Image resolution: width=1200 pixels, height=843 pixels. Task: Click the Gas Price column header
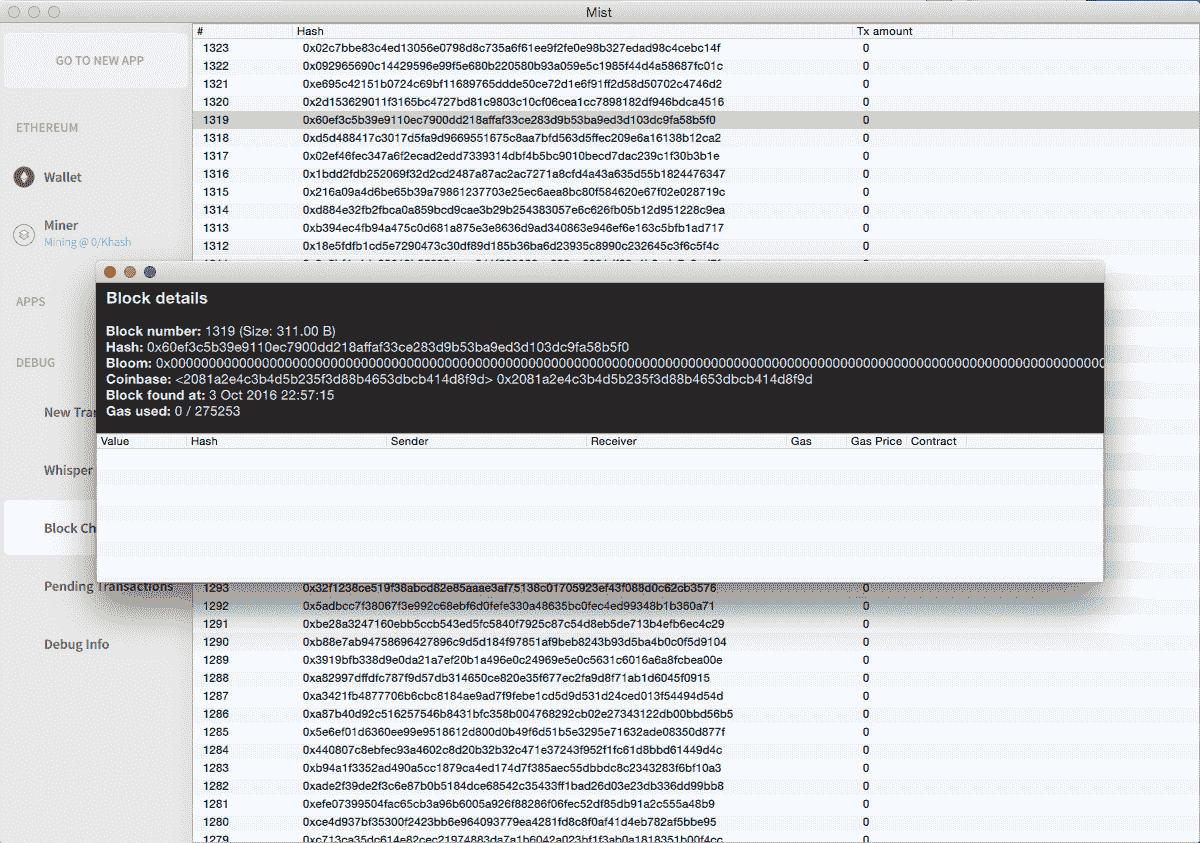(876, 441)
